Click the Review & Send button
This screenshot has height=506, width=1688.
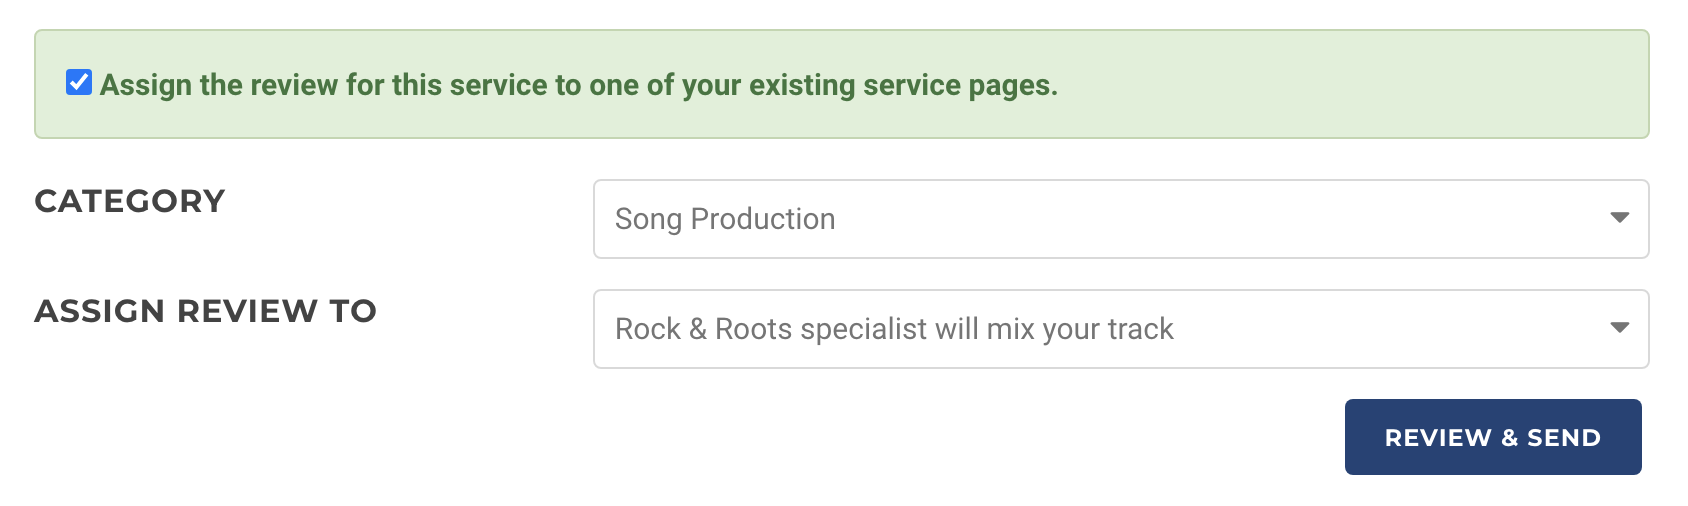(x=1492, y=437)
